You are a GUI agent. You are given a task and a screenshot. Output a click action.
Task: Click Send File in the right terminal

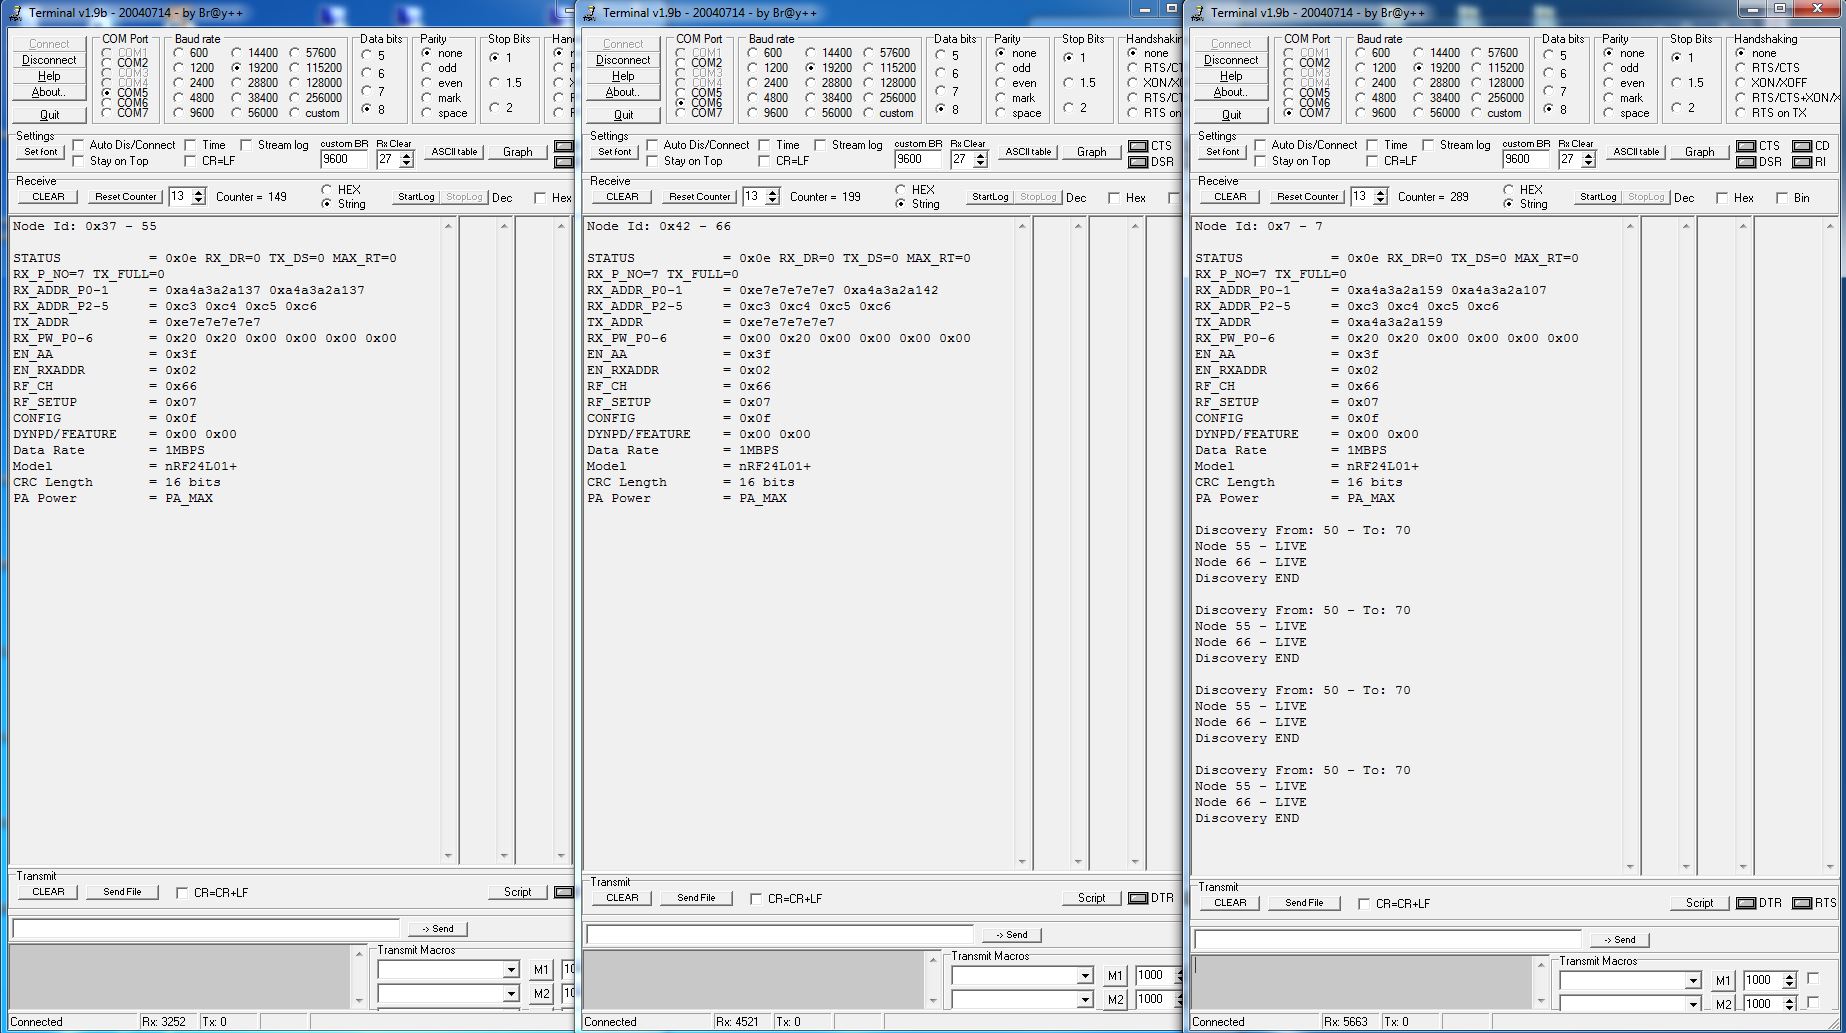[x=1304, y=903]
